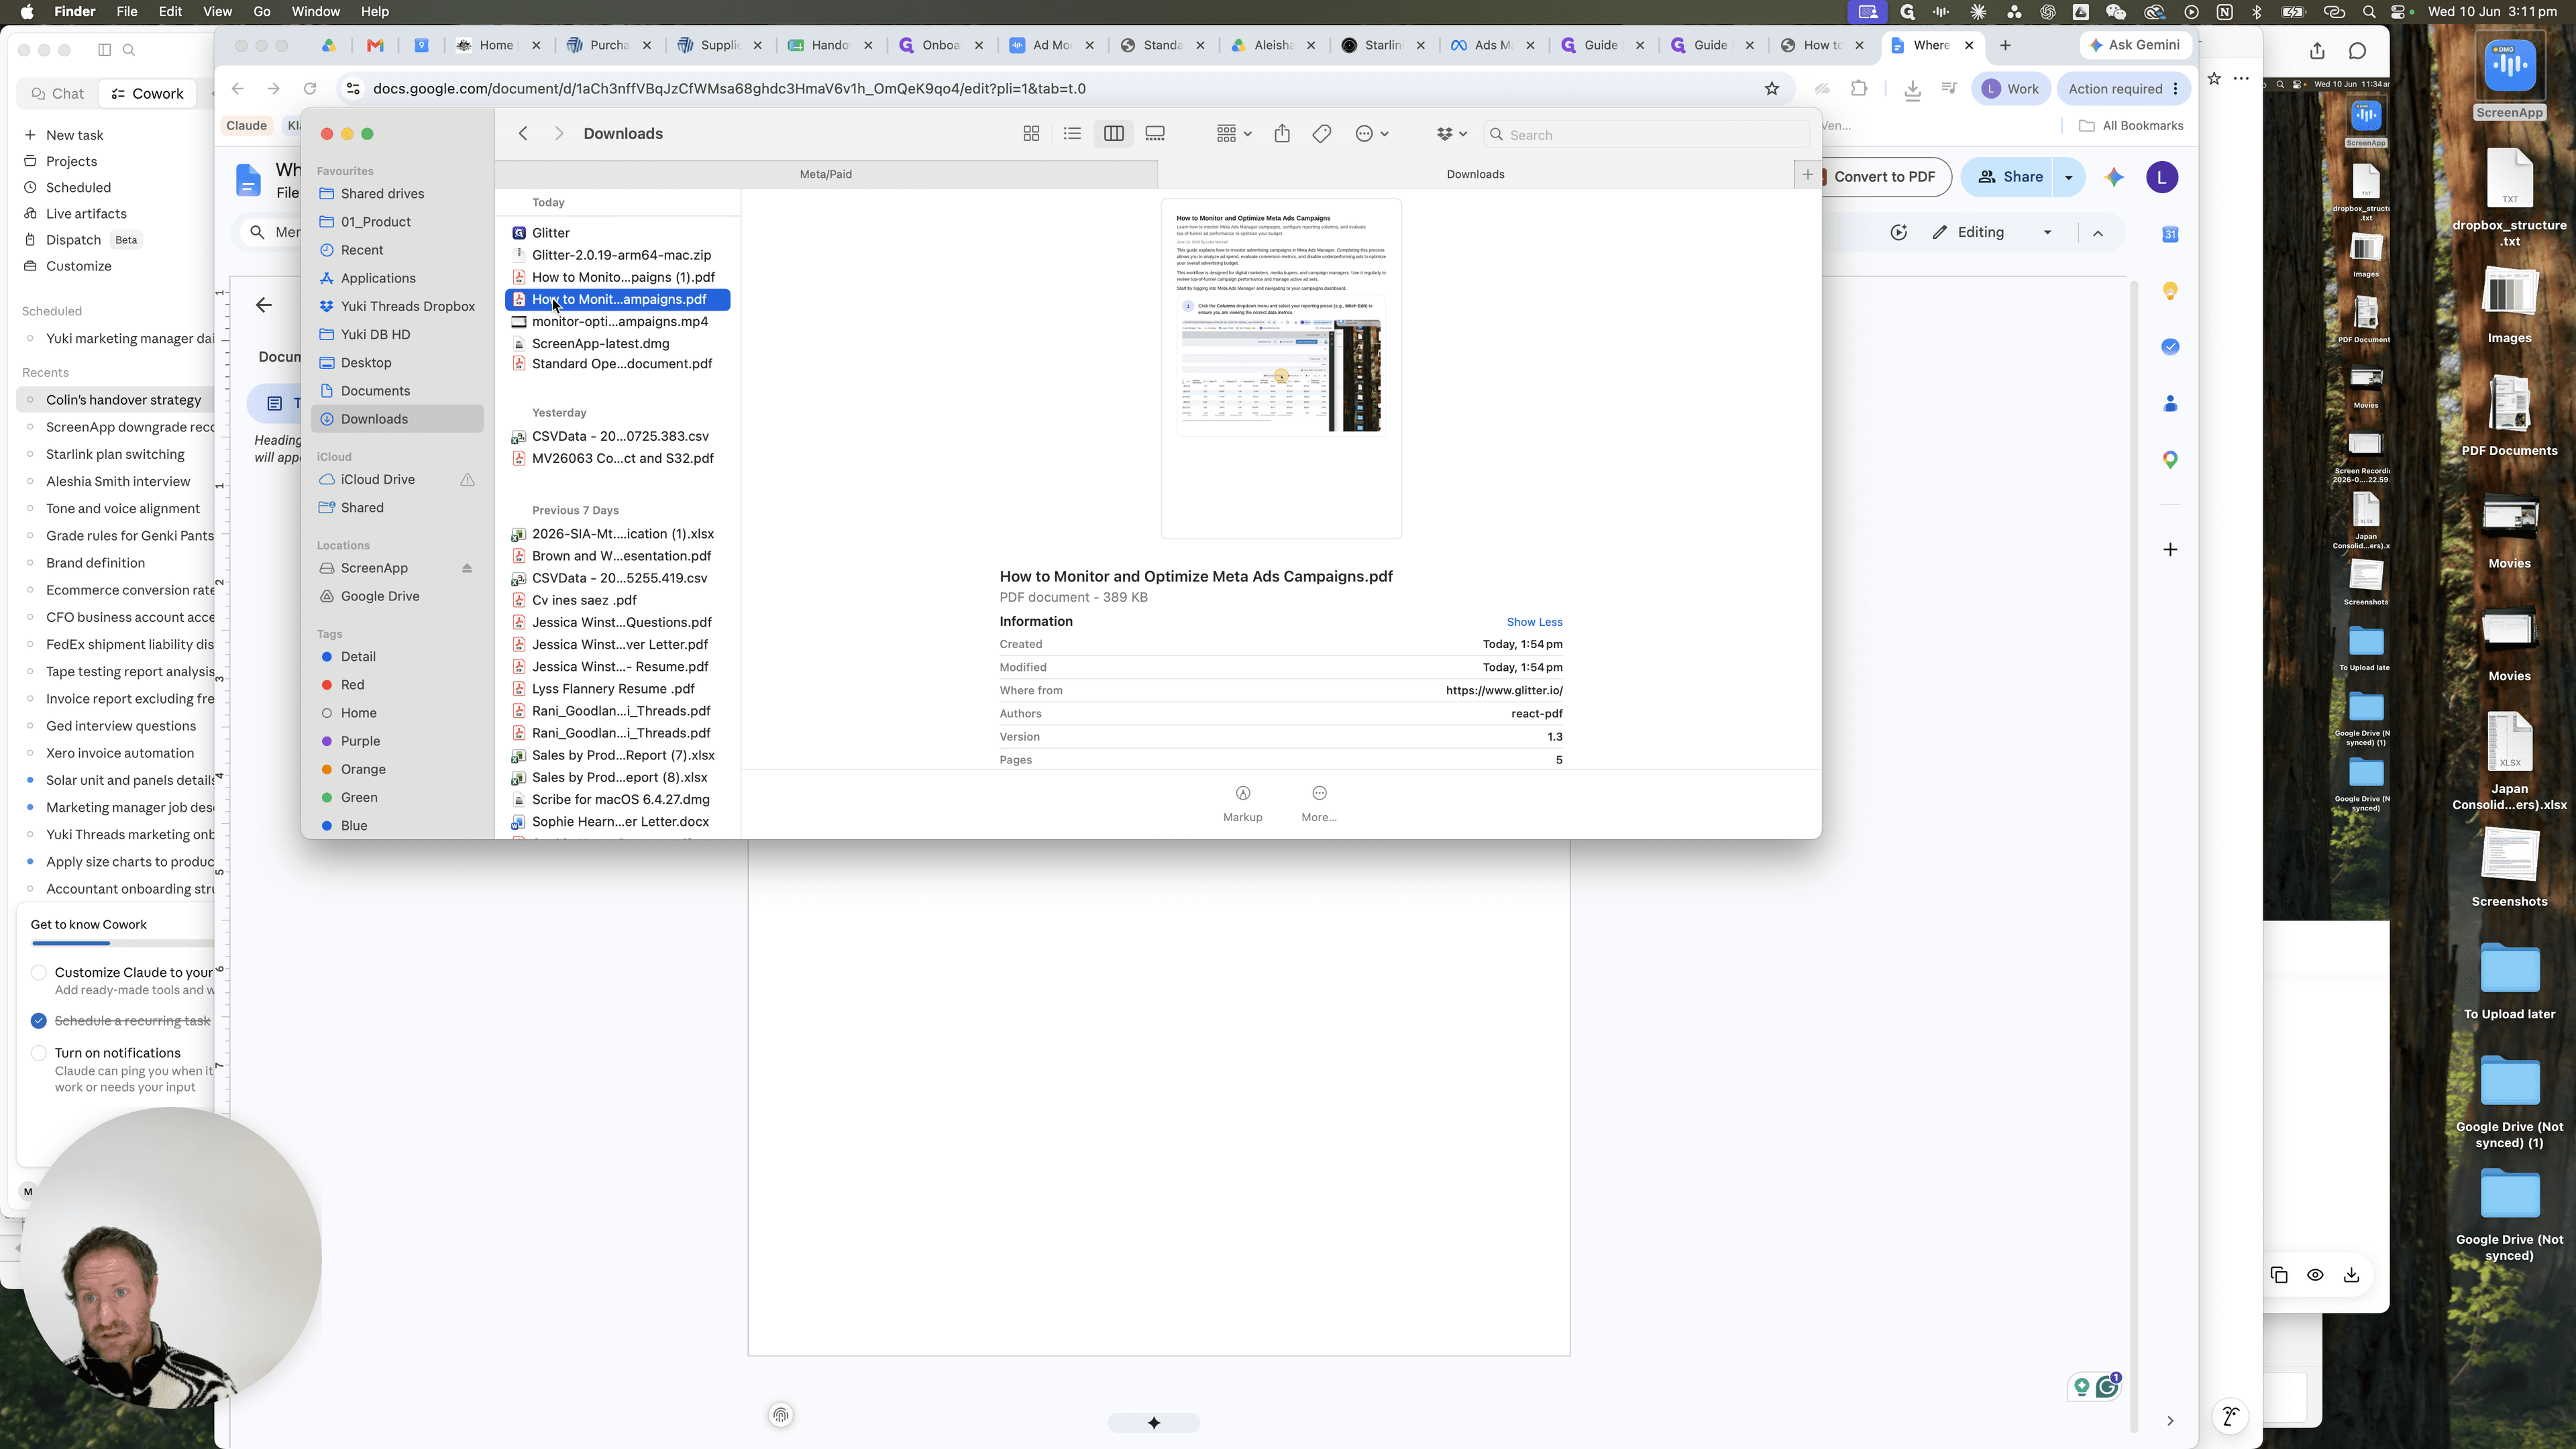Click the Finder share icon

click(x=1282, y=134)
